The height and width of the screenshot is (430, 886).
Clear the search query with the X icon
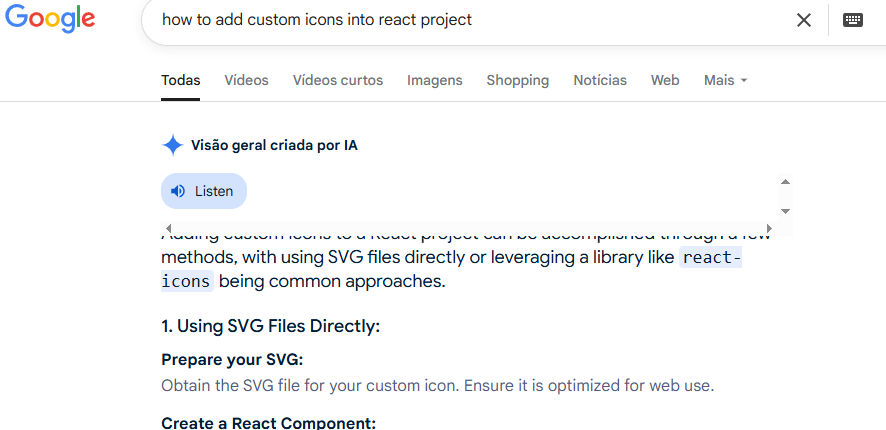[804, 20]
